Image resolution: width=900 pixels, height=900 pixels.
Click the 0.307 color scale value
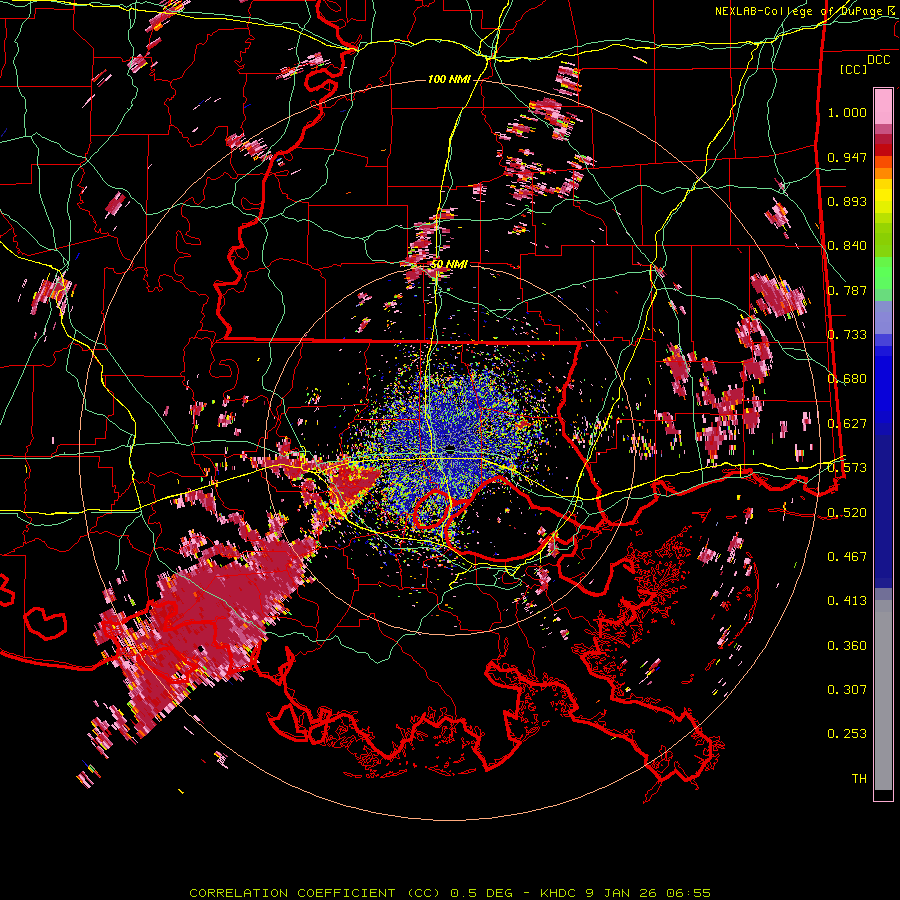(847, 690)
